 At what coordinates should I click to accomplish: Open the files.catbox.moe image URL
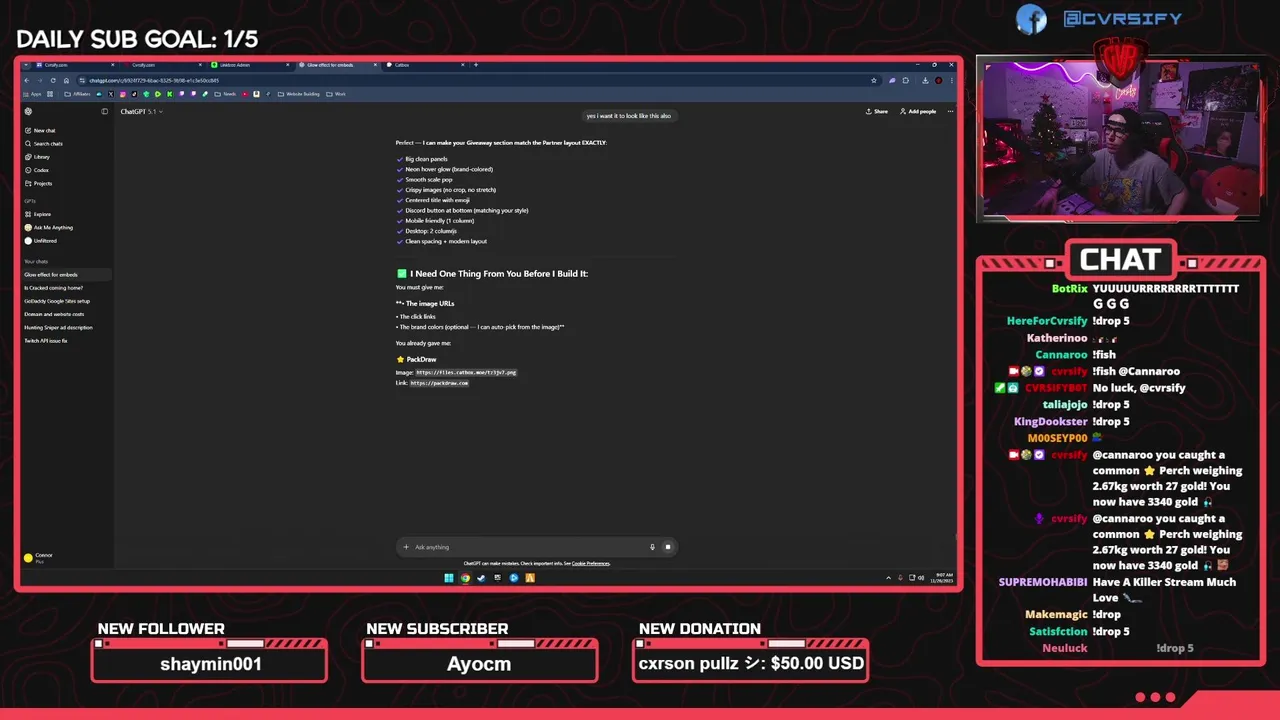pos(466,372)
